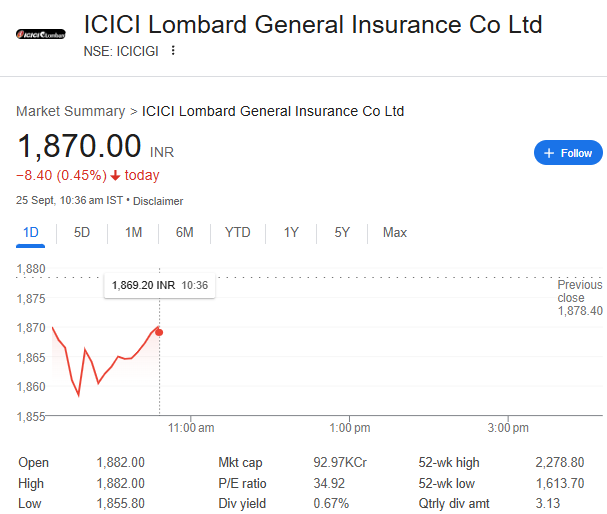Image resolution: width=607 pixels, height=514 pixels.
Task: Click the 1,870.00 current price figure
Action: point(79,146)
